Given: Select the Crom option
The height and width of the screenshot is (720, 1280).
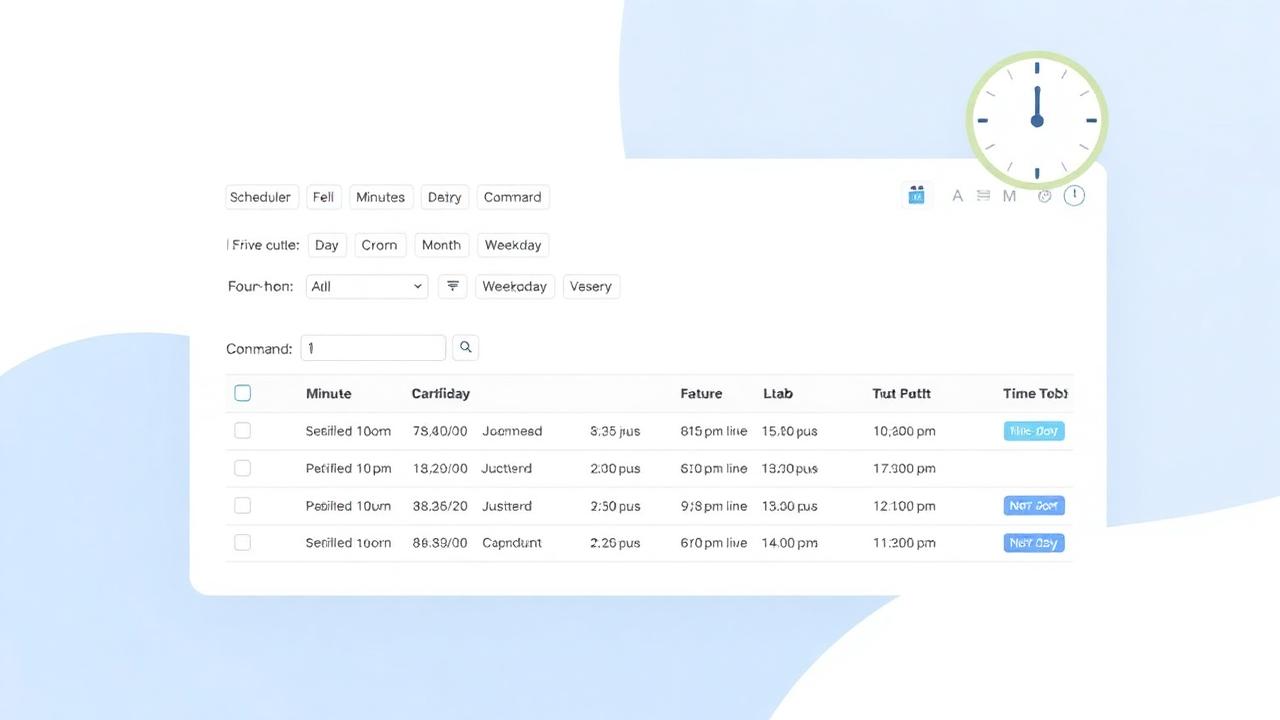Looking at the screenshot, I should click(380, 245).
